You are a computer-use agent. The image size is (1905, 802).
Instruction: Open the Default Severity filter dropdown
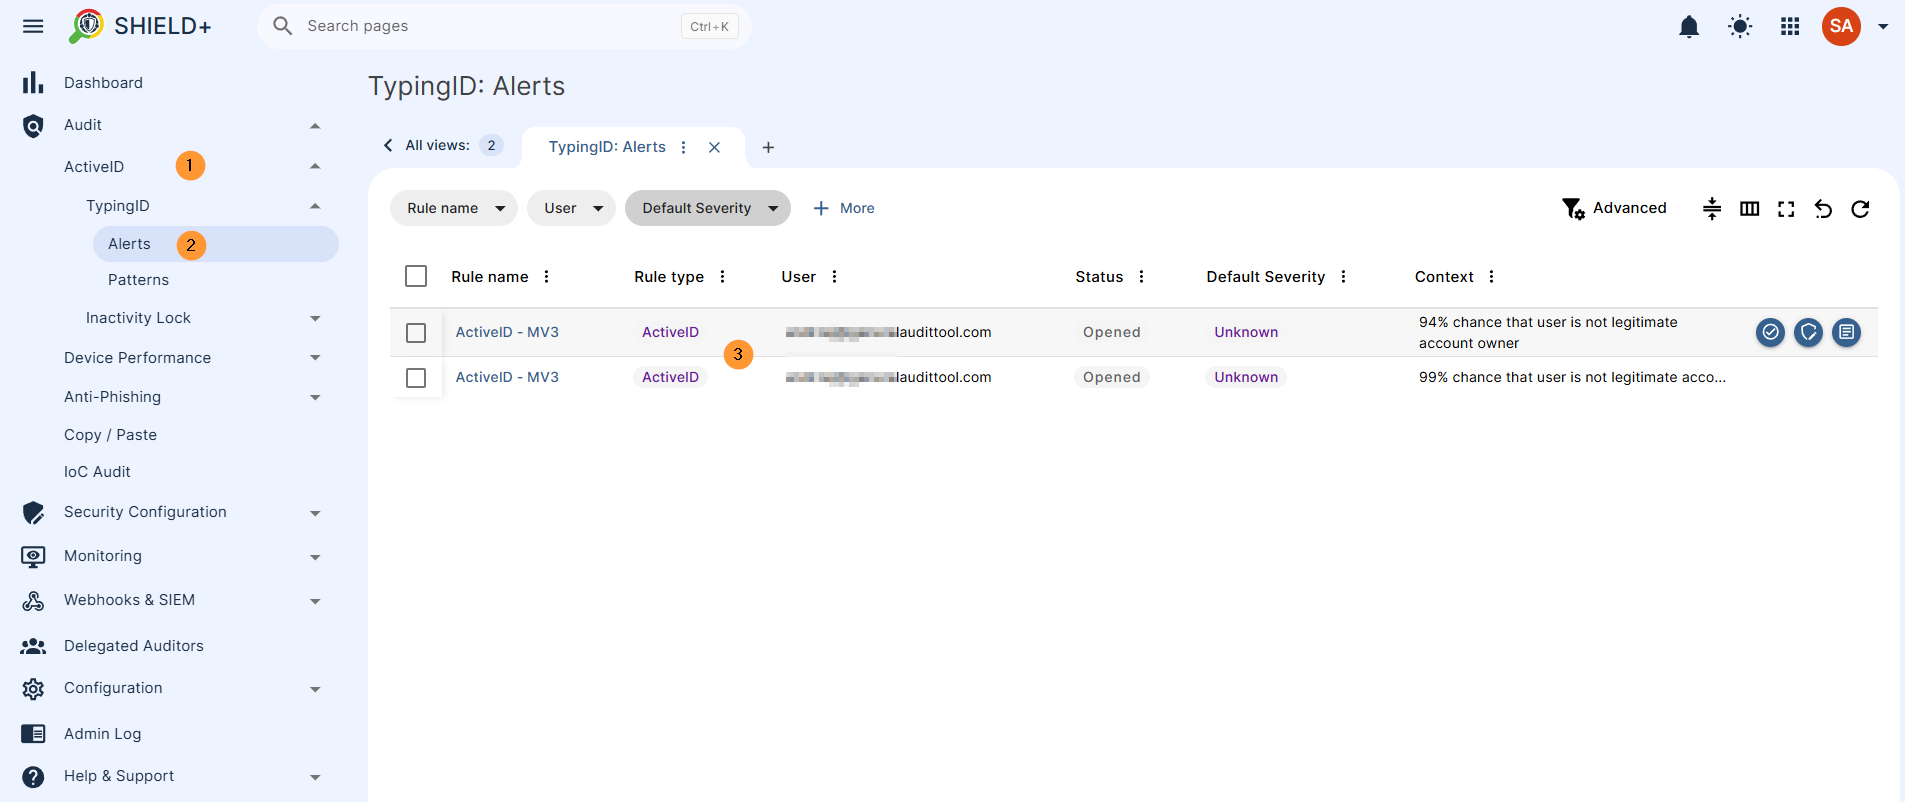[x=707, y=208]
